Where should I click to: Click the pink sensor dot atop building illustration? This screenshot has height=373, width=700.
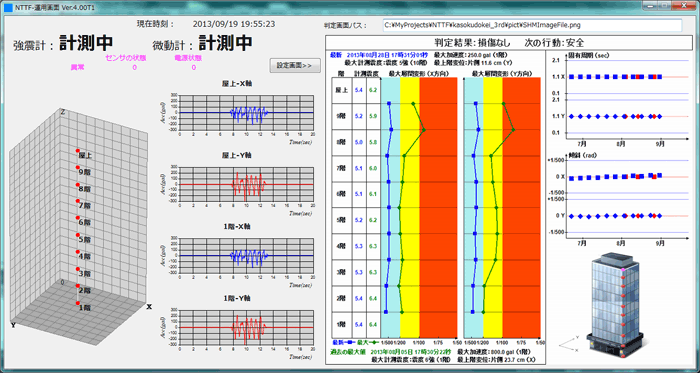(x=623, y=270)
